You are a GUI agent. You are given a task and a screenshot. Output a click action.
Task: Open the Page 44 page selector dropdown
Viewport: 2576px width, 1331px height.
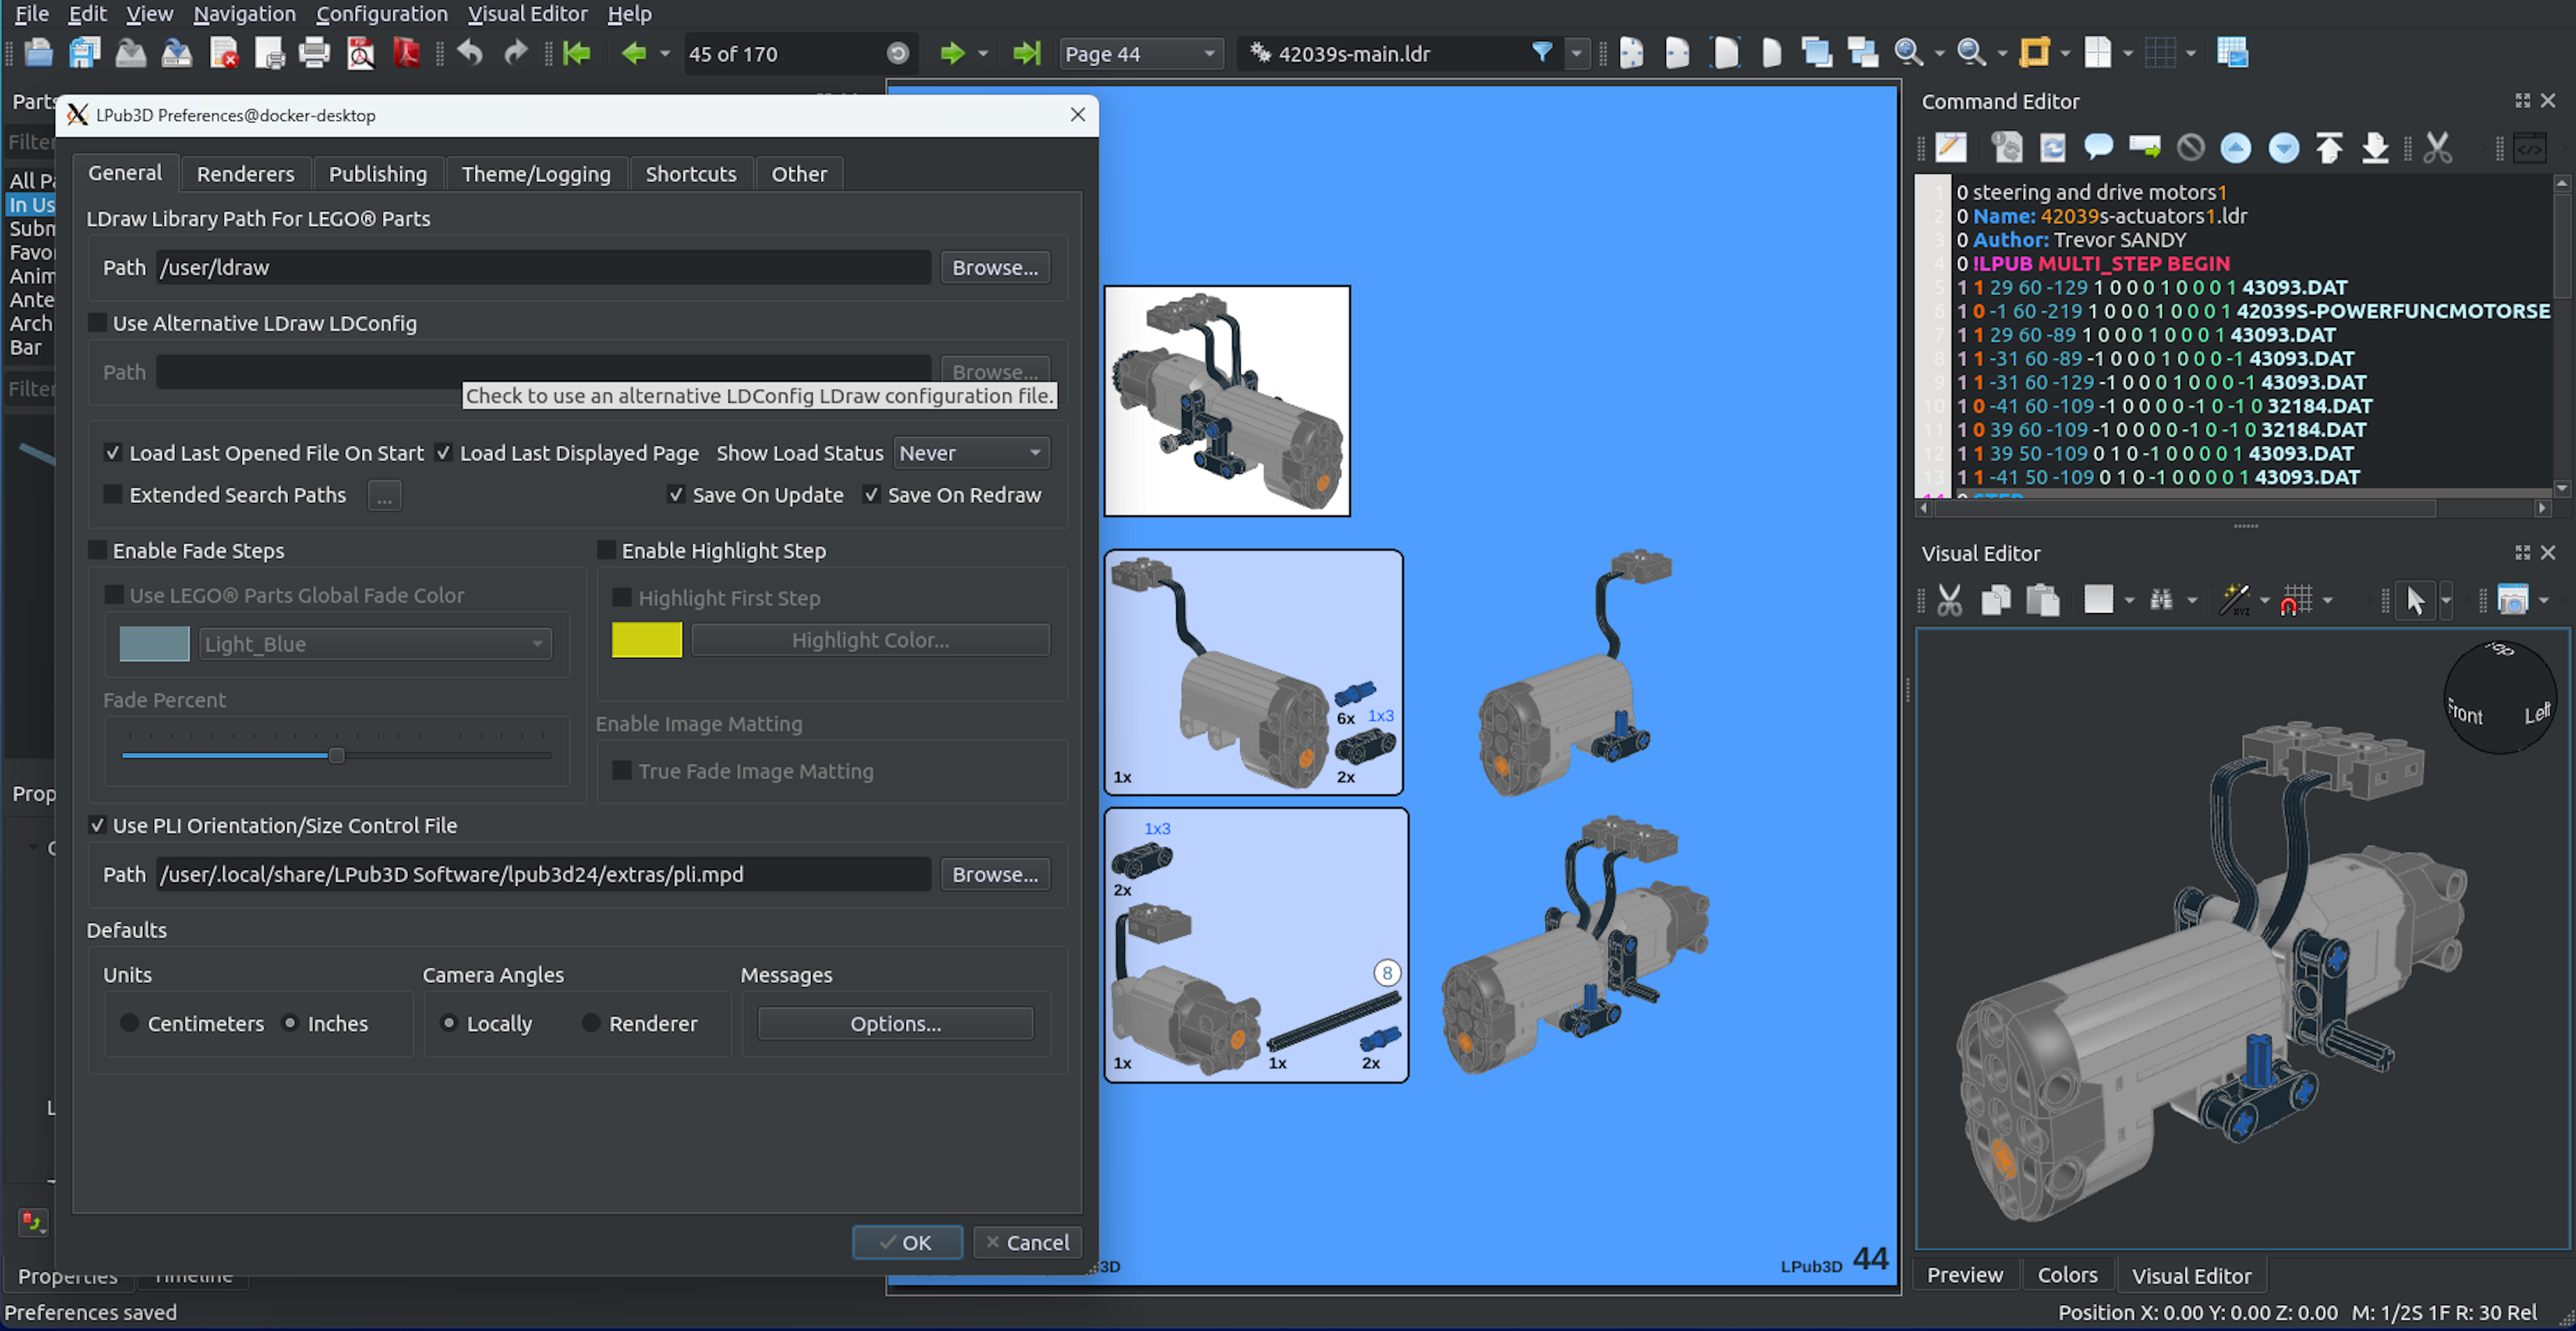coord(1140,53)
